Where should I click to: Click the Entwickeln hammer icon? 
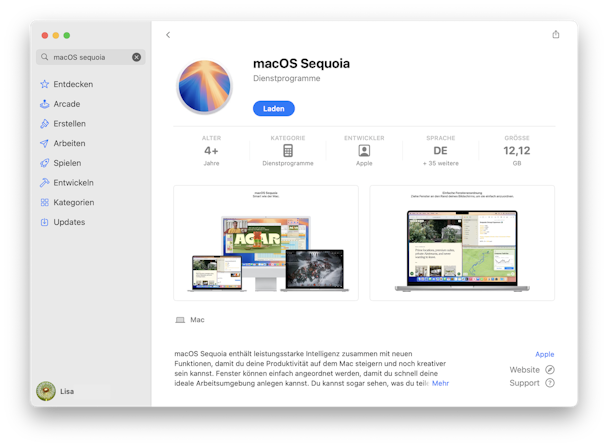pos(45,183)
